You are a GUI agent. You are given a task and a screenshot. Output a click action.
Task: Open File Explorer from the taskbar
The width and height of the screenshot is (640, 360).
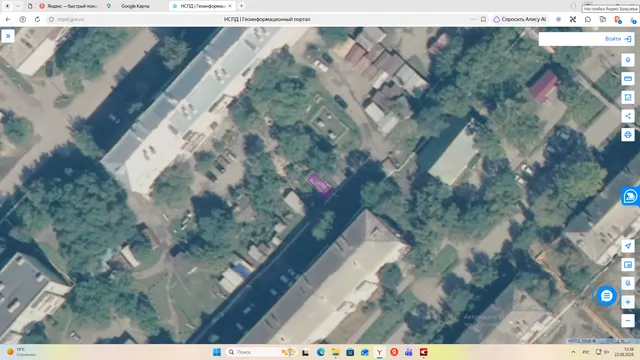[x=335, y=352]
